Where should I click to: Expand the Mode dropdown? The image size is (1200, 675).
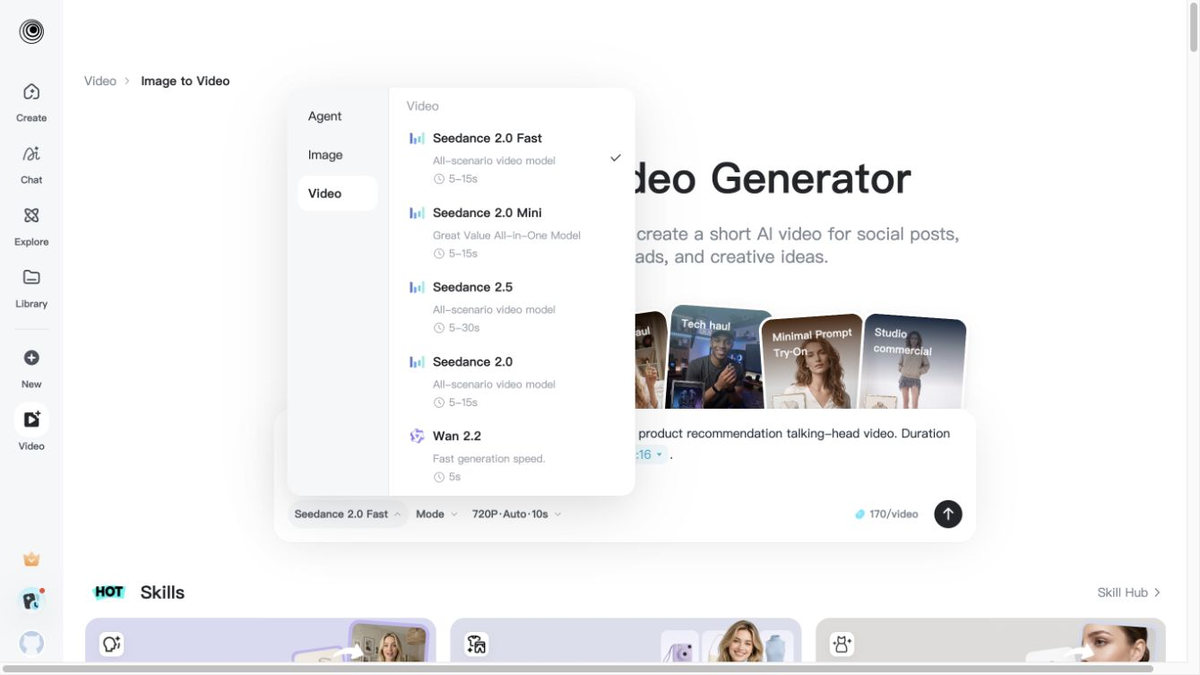click(436, 514)
